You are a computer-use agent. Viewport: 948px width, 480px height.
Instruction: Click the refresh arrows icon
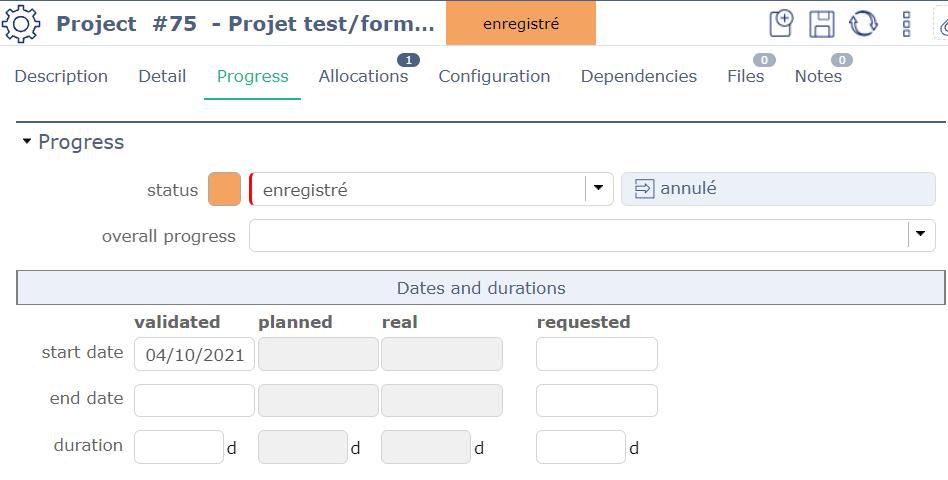pyautogui.click(x=863, y=24)
